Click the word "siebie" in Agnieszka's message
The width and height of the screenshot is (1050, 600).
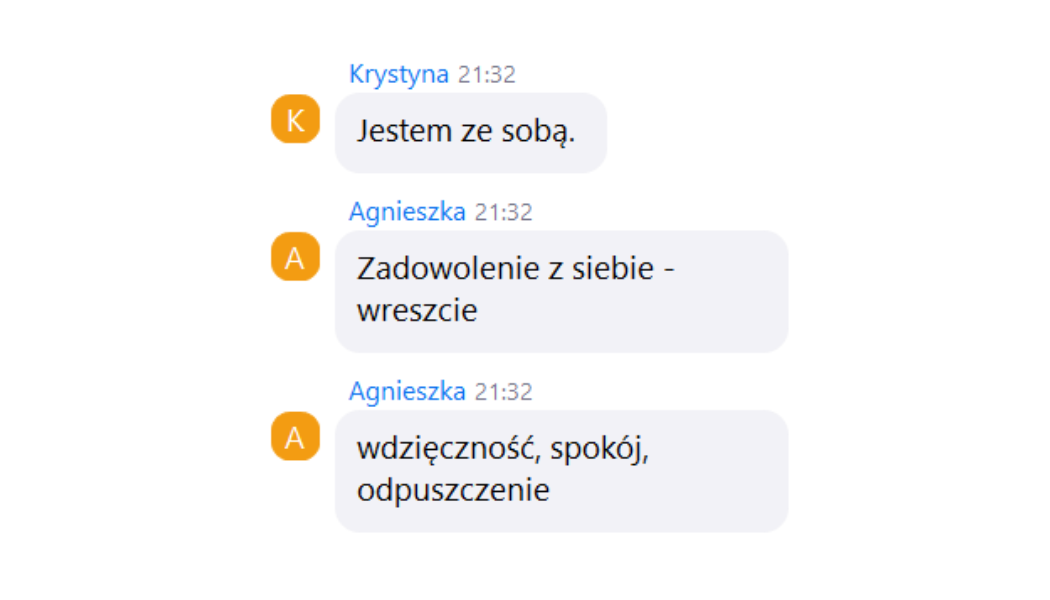pos(612,269)
